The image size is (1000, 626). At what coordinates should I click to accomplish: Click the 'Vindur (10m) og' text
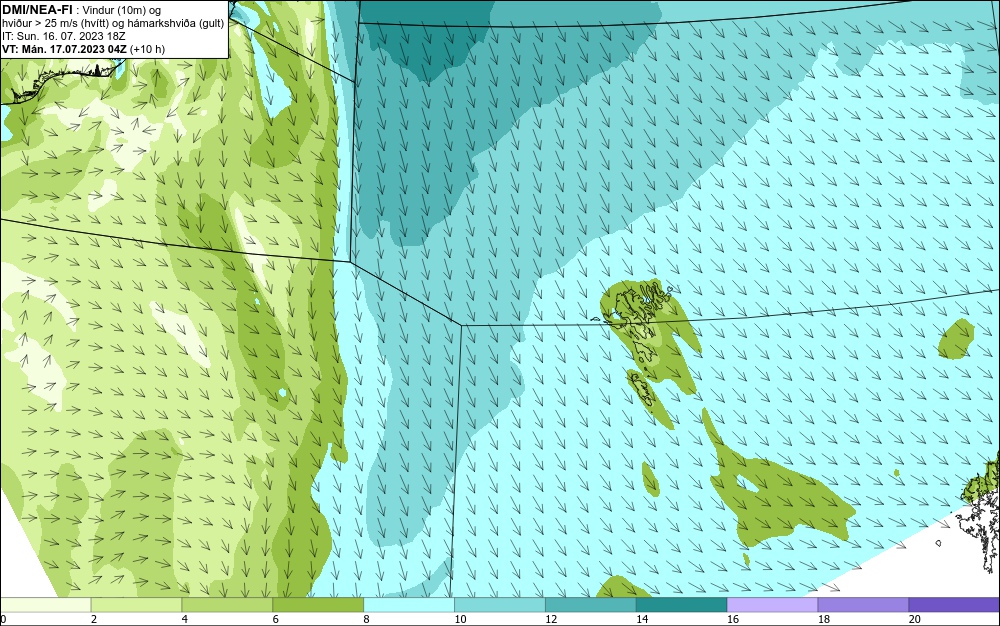(x=122, y=10)
